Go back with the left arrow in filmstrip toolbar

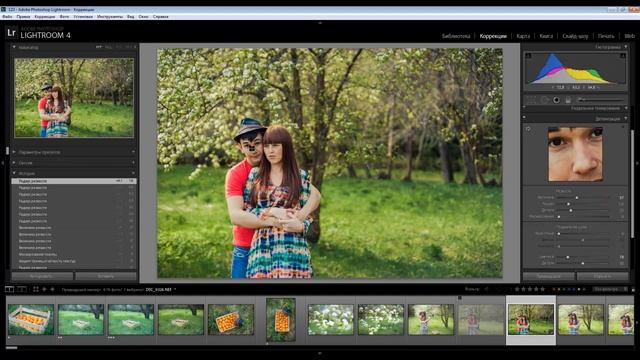44,289
